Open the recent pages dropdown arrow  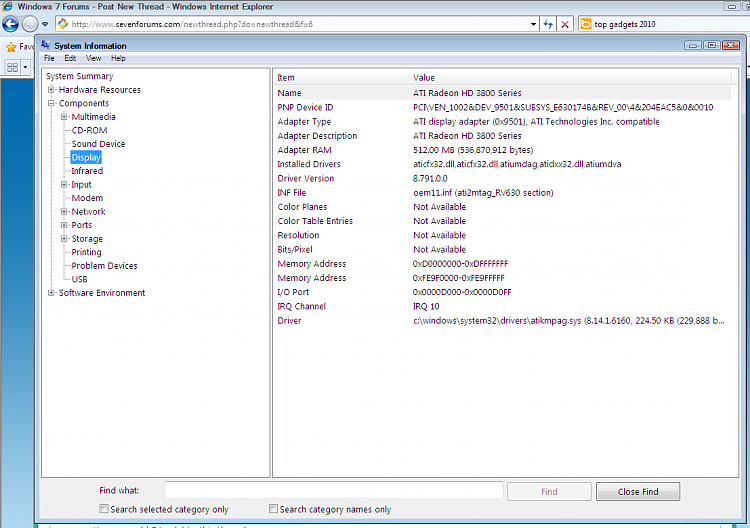pos(45,24)
